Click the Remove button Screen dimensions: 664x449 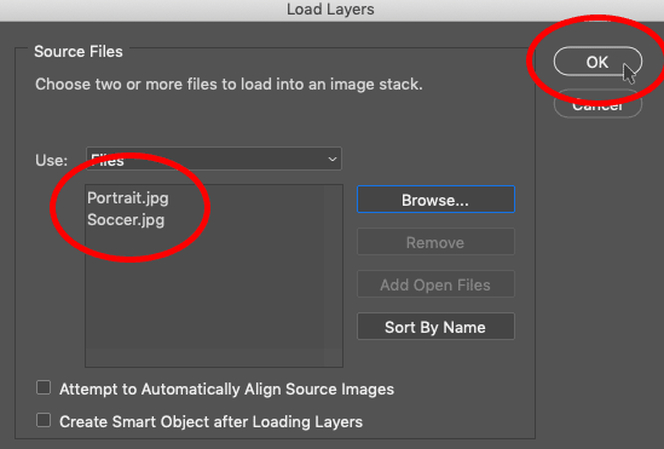(x=435, y=242)
